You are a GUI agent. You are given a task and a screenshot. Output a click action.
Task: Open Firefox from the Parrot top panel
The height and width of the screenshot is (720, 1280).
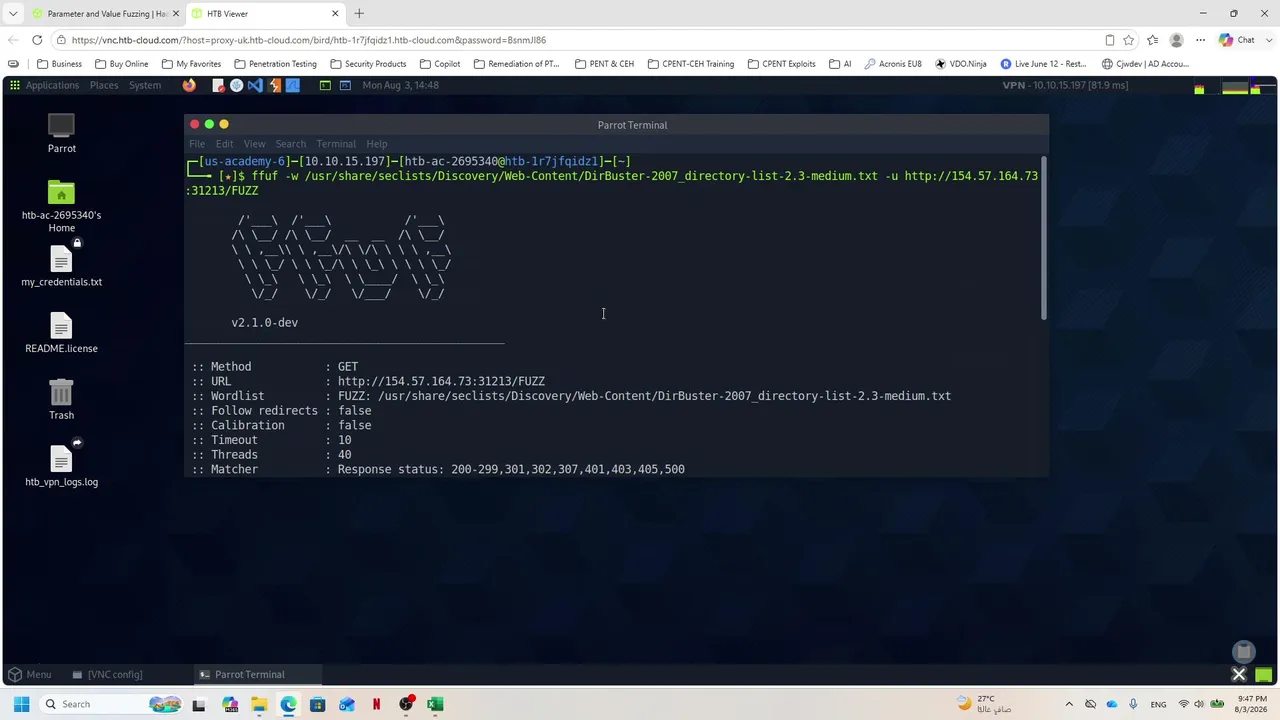point(189,85)
